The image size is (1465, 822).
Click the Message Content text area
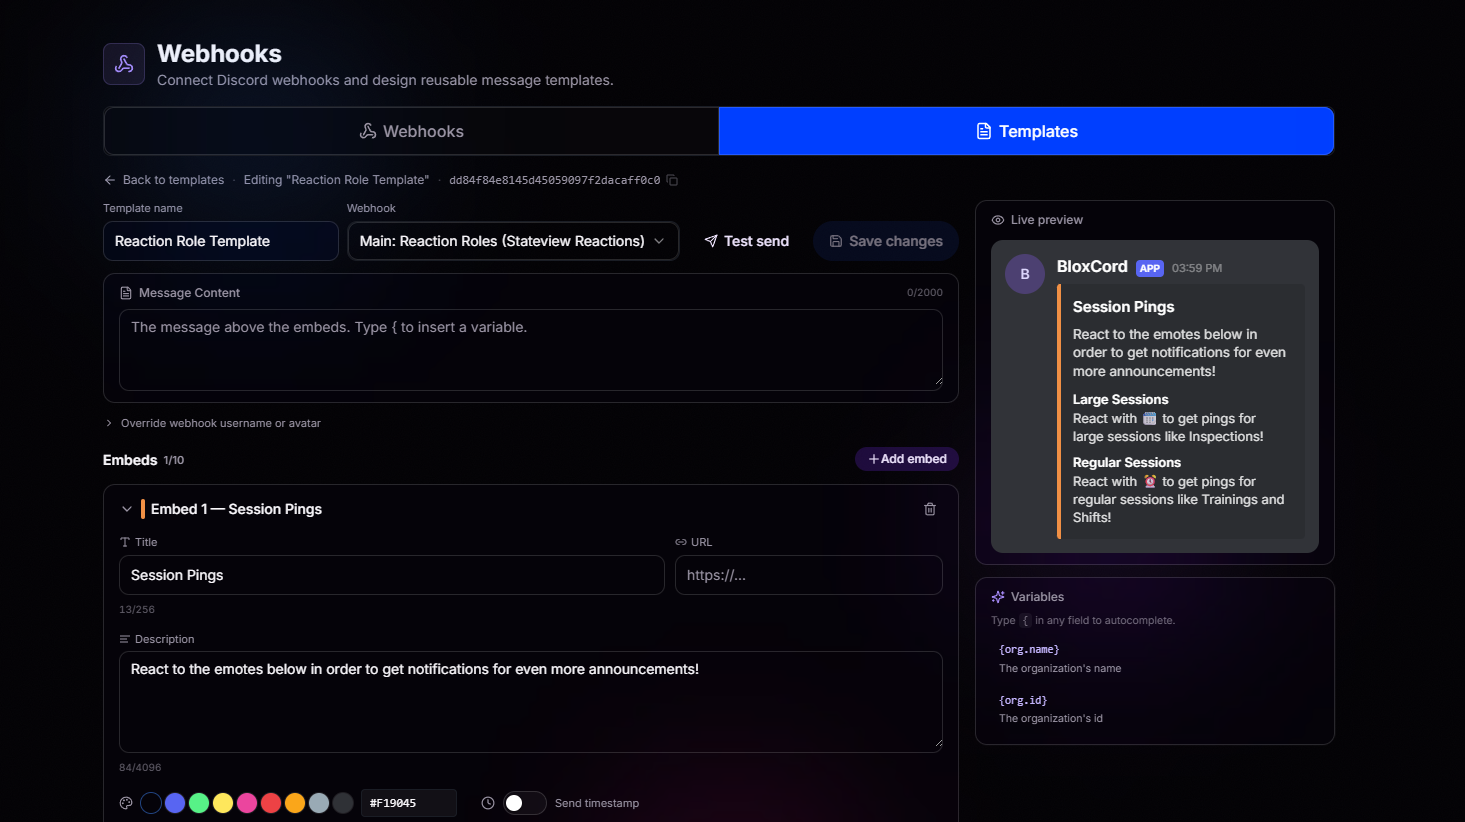[531, 349]
